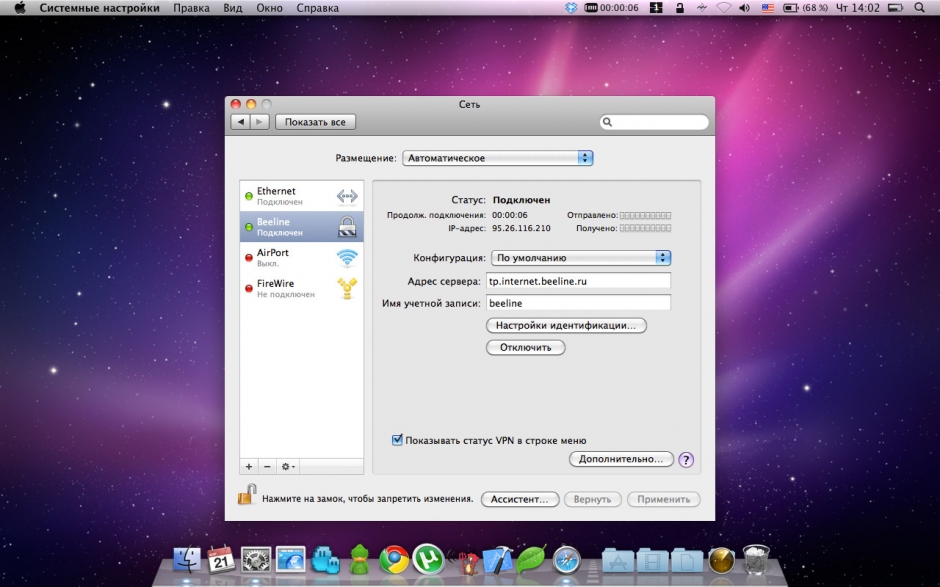The image size is (940, 587).
Task: Click the battery 68% indicator
Action: (x=806, y=8)
